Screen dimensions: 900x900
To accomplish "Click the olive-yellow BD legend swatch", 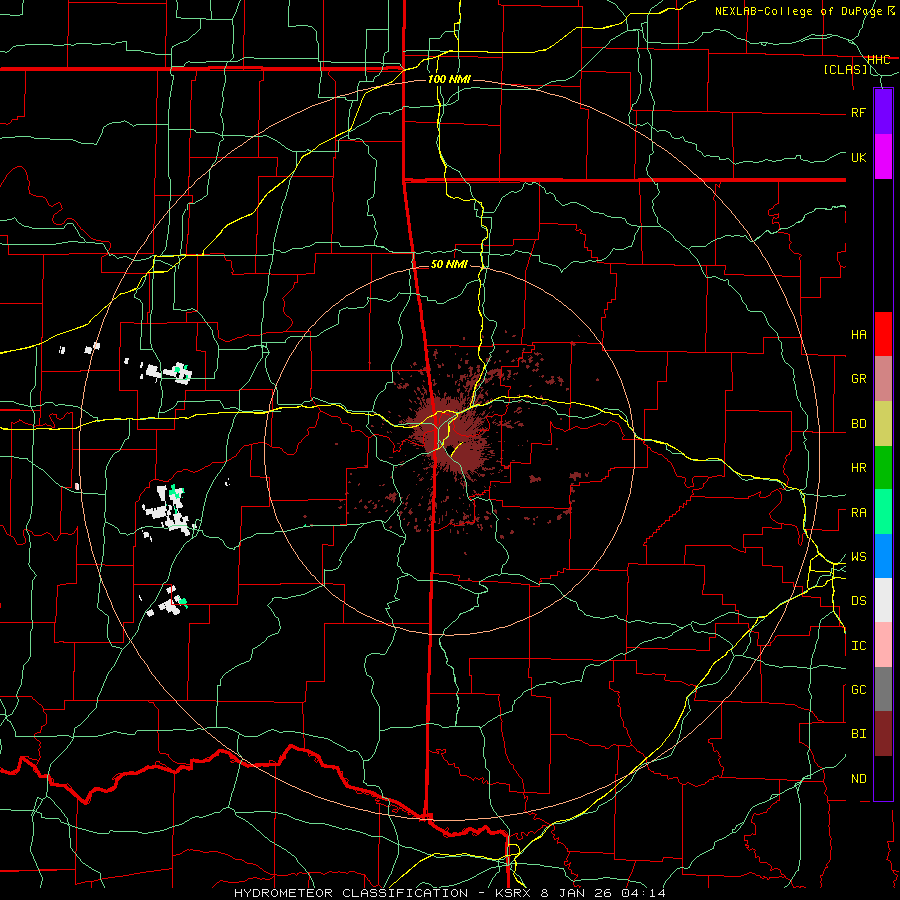I will (x=883, y=424).
